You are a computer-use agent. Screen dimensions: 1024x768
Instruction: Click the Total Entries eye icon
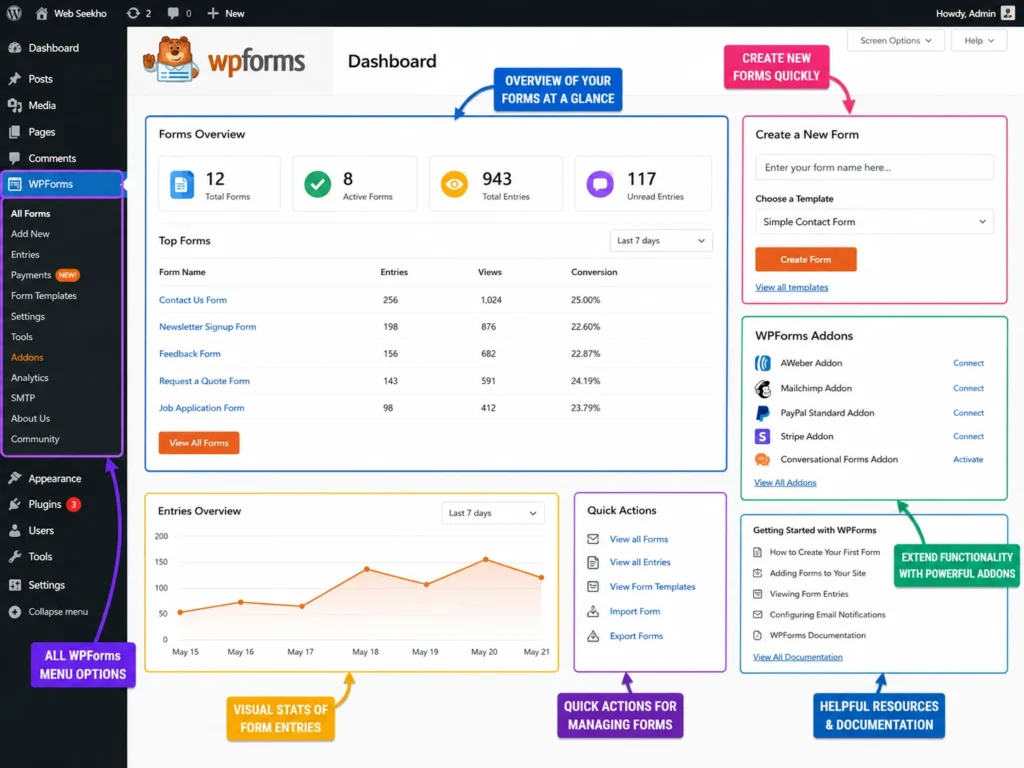click(x=454, y=184)
